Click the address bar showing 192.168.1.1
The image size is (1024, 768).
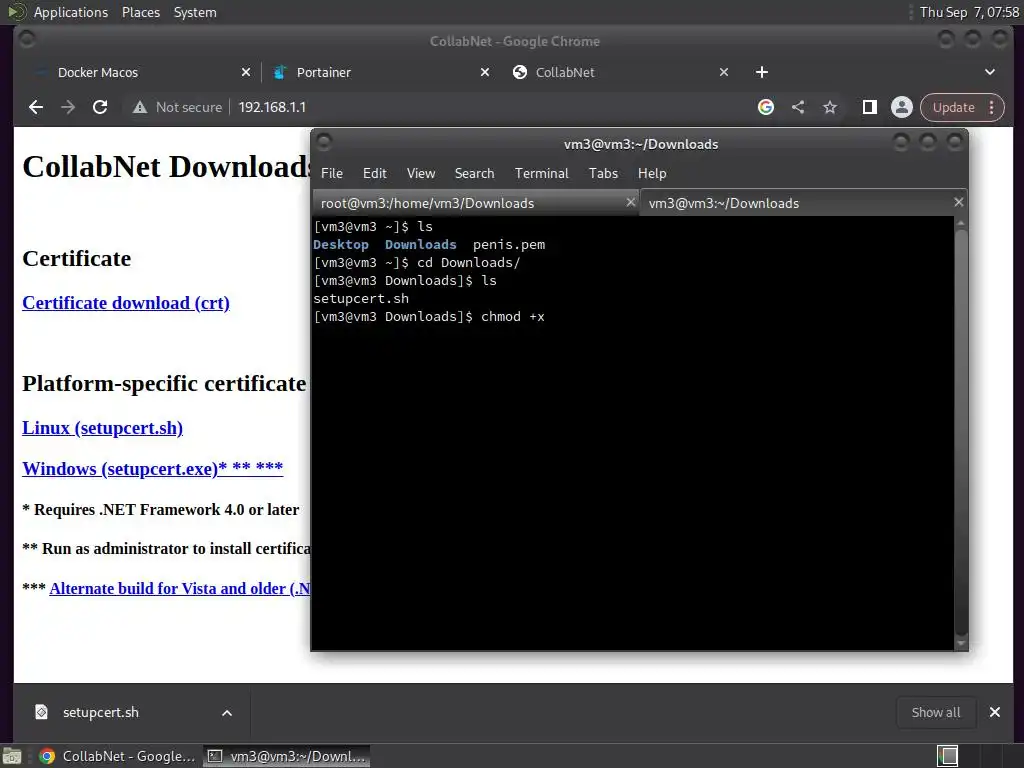point(272,107)
